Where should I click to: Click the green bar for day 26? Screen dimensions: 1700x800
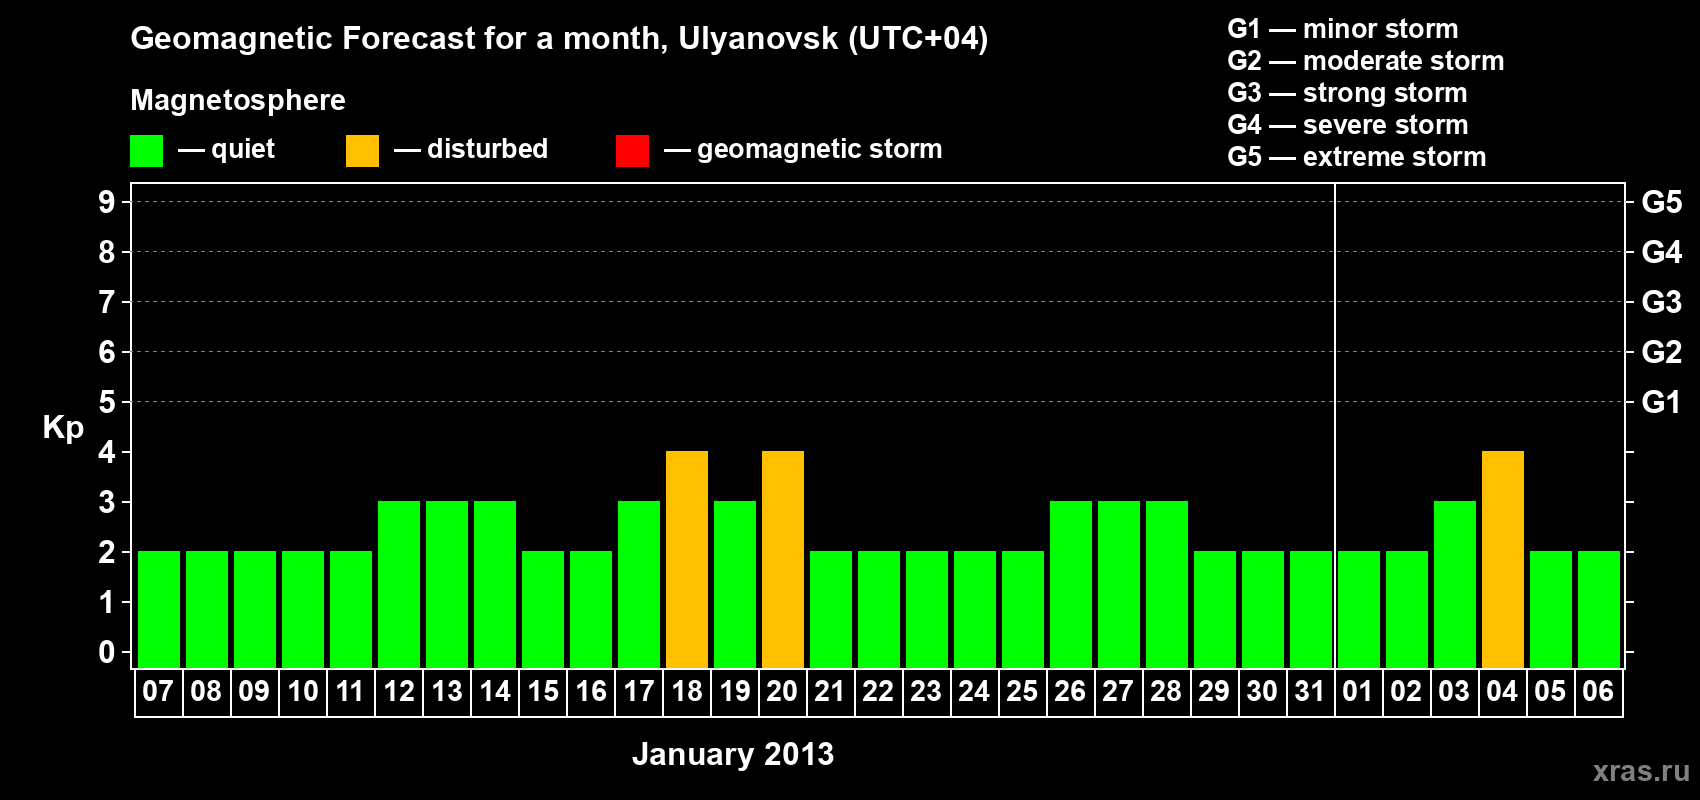1071,584
